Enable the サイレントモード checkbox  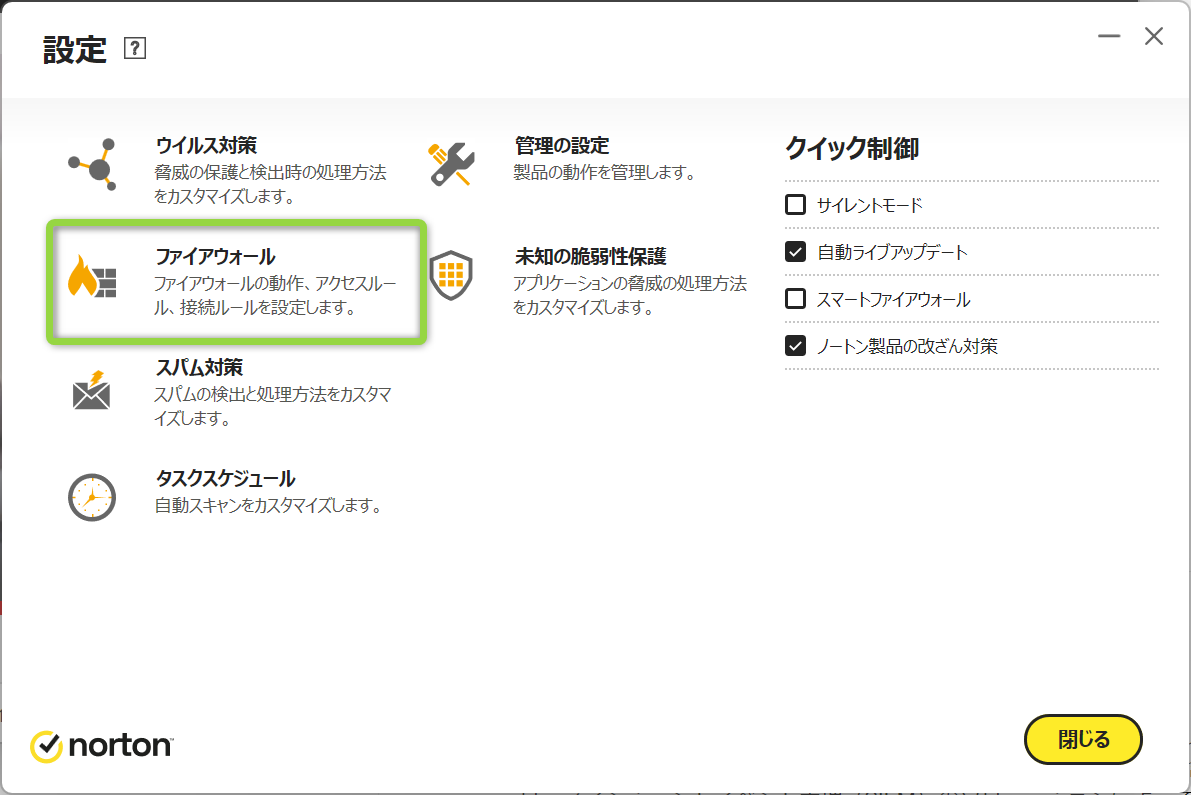[x=796, y=205]
